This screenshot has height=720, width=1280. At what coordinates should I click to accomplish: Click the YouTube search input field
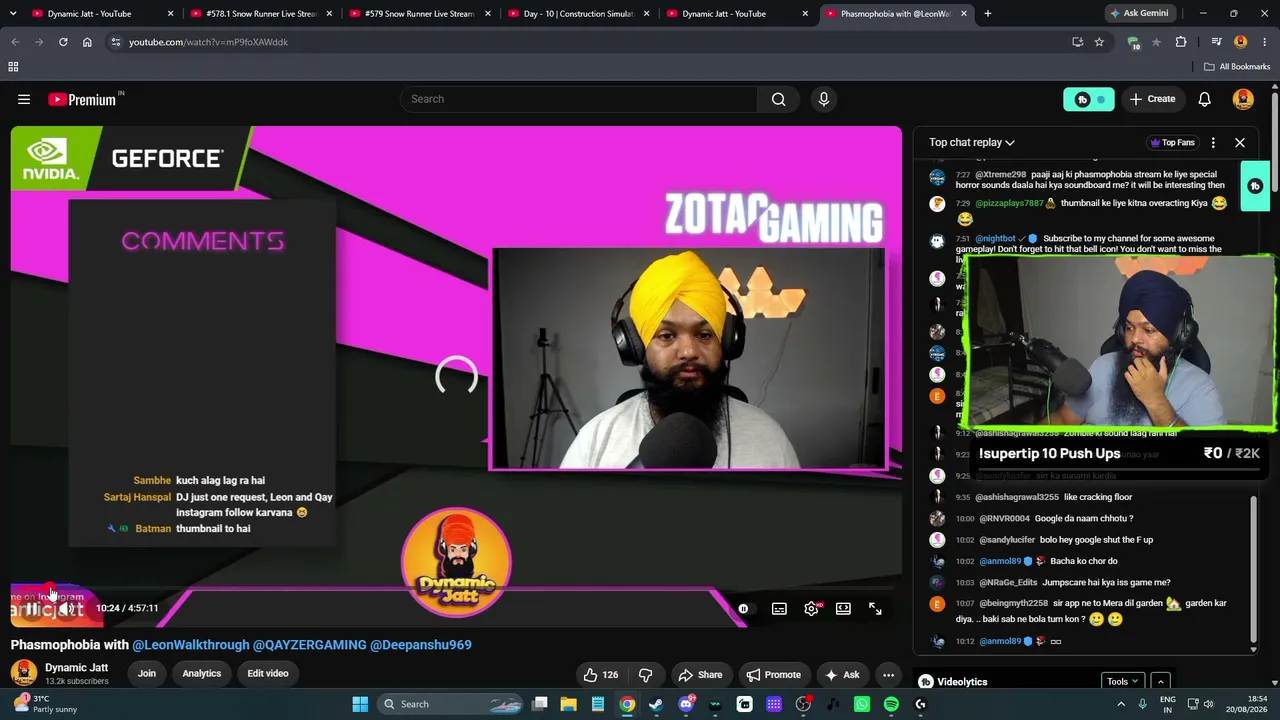tap(579, 99)
